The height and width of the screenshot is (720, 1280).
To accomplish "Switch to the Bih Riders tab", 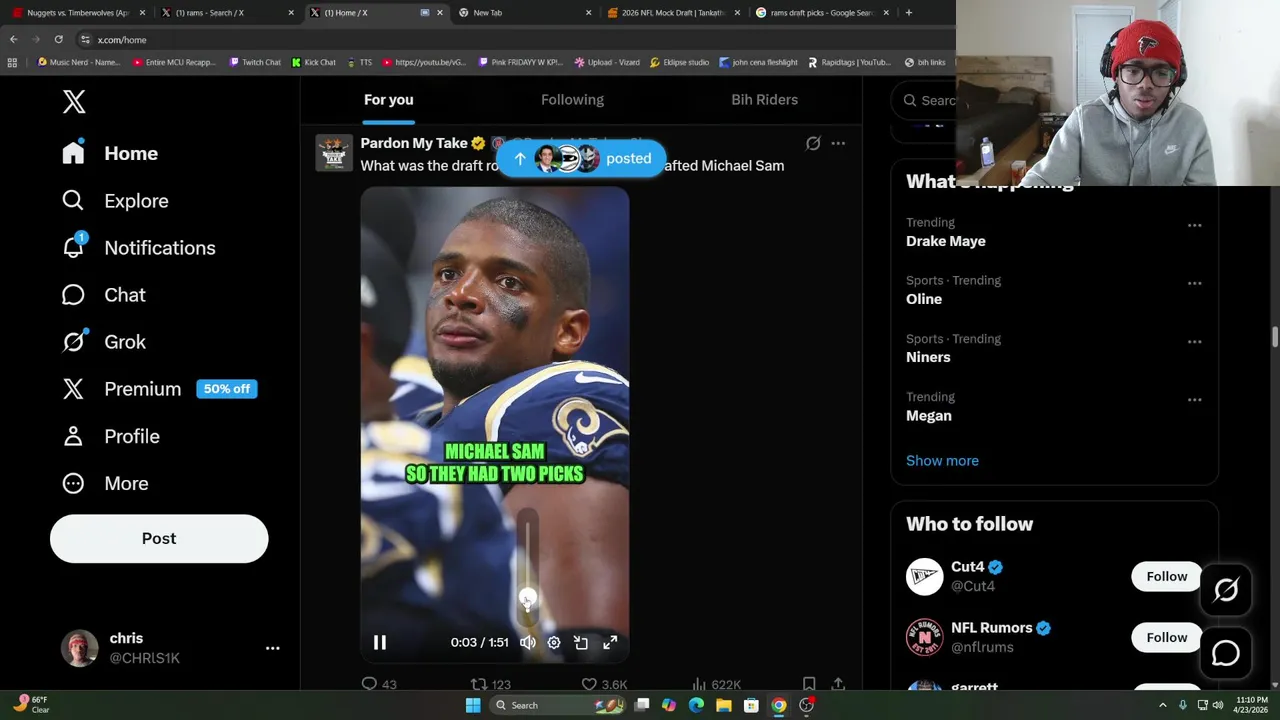I will click(x=764, y=99).
